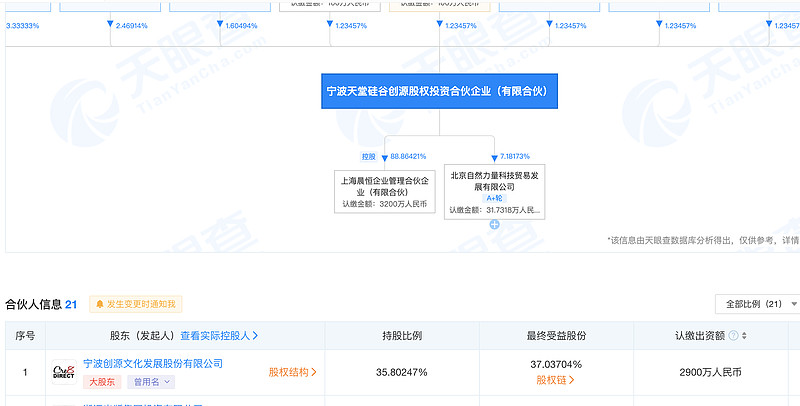Click the A+轮 funding tag
Screen dimensions: 800x406
tap(494, 198)
